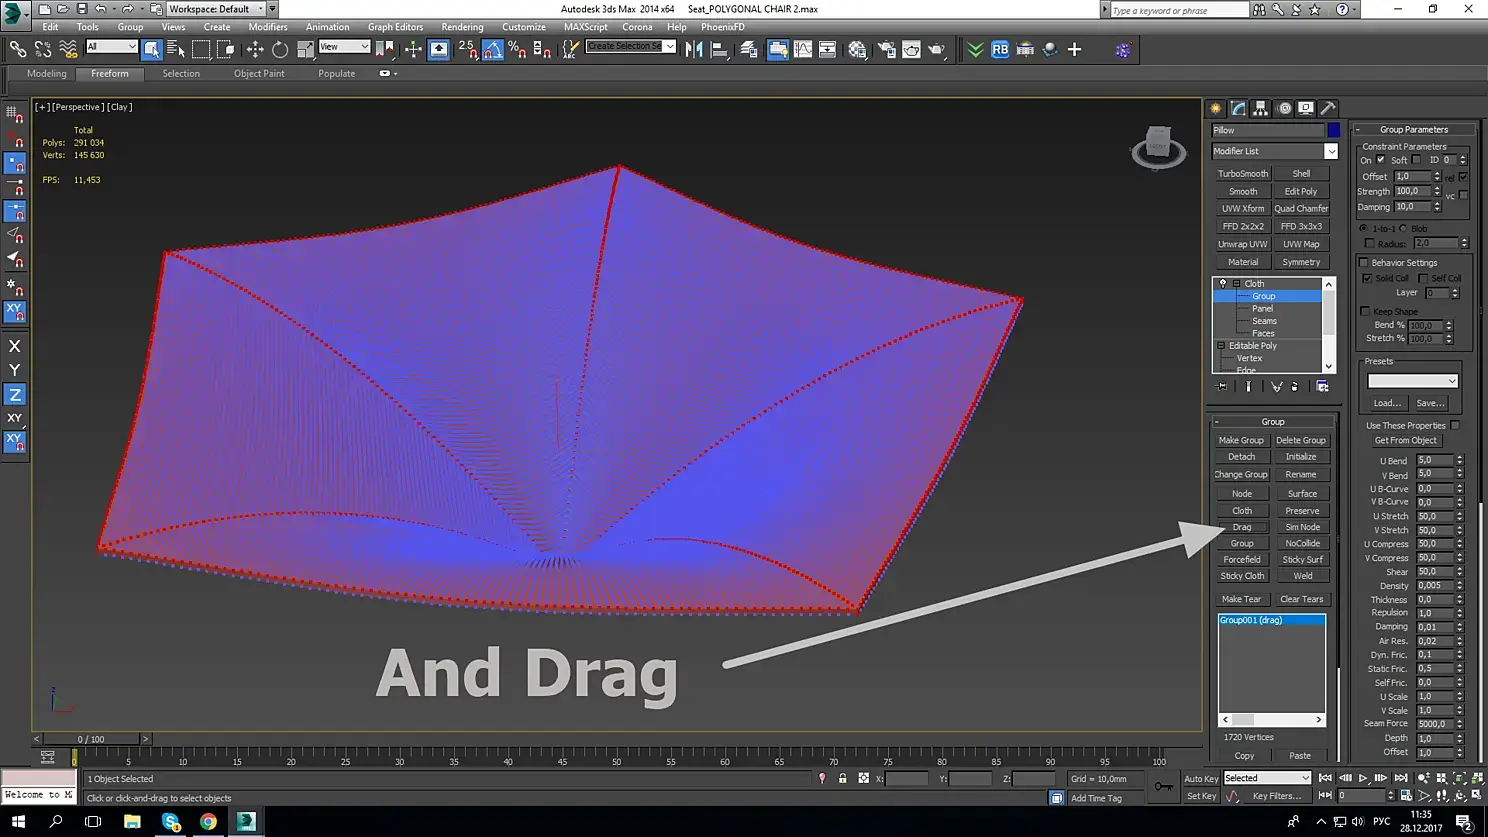
Task: Toggle the selection lock padlock icon
Action: tap(842, 778)
